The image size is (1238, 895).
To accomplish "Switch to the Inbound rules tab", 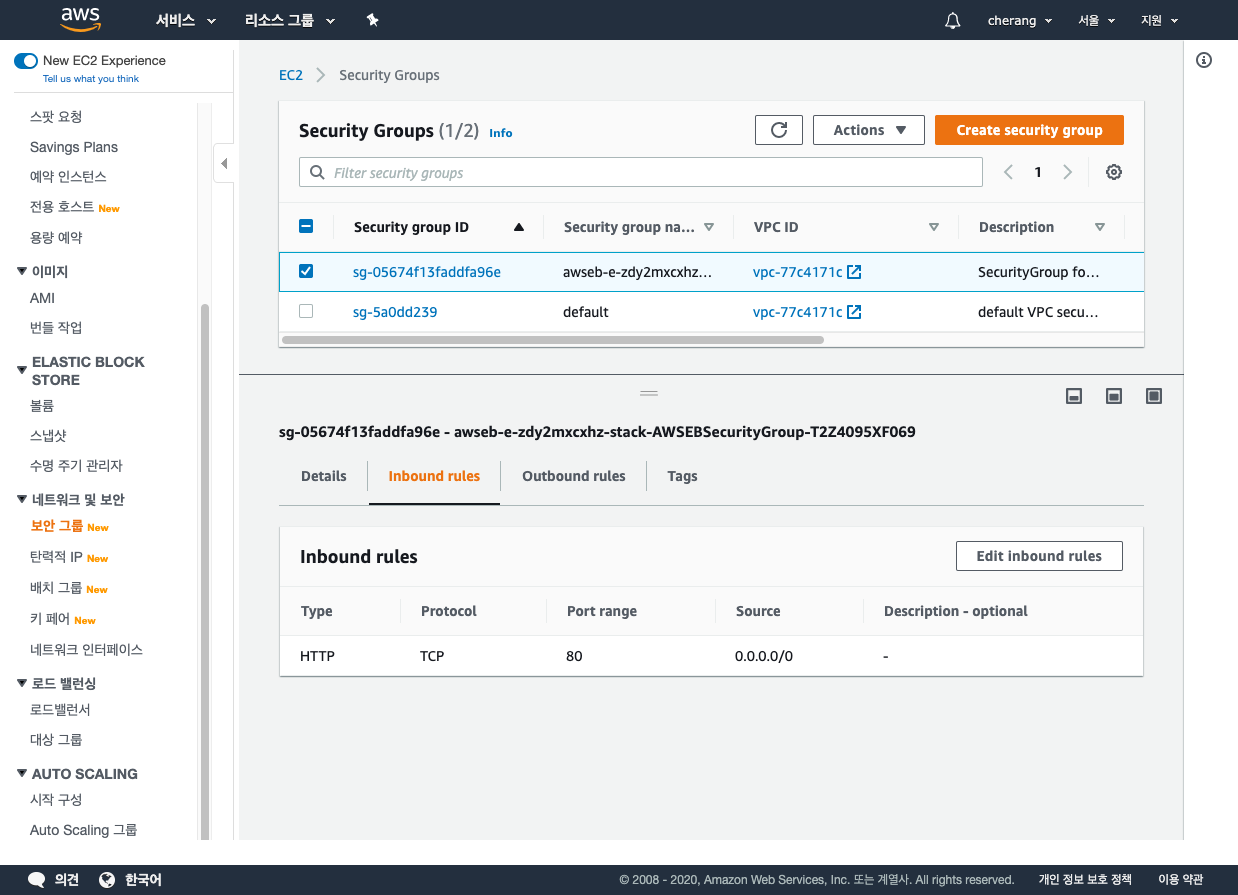I will (434, 476).
